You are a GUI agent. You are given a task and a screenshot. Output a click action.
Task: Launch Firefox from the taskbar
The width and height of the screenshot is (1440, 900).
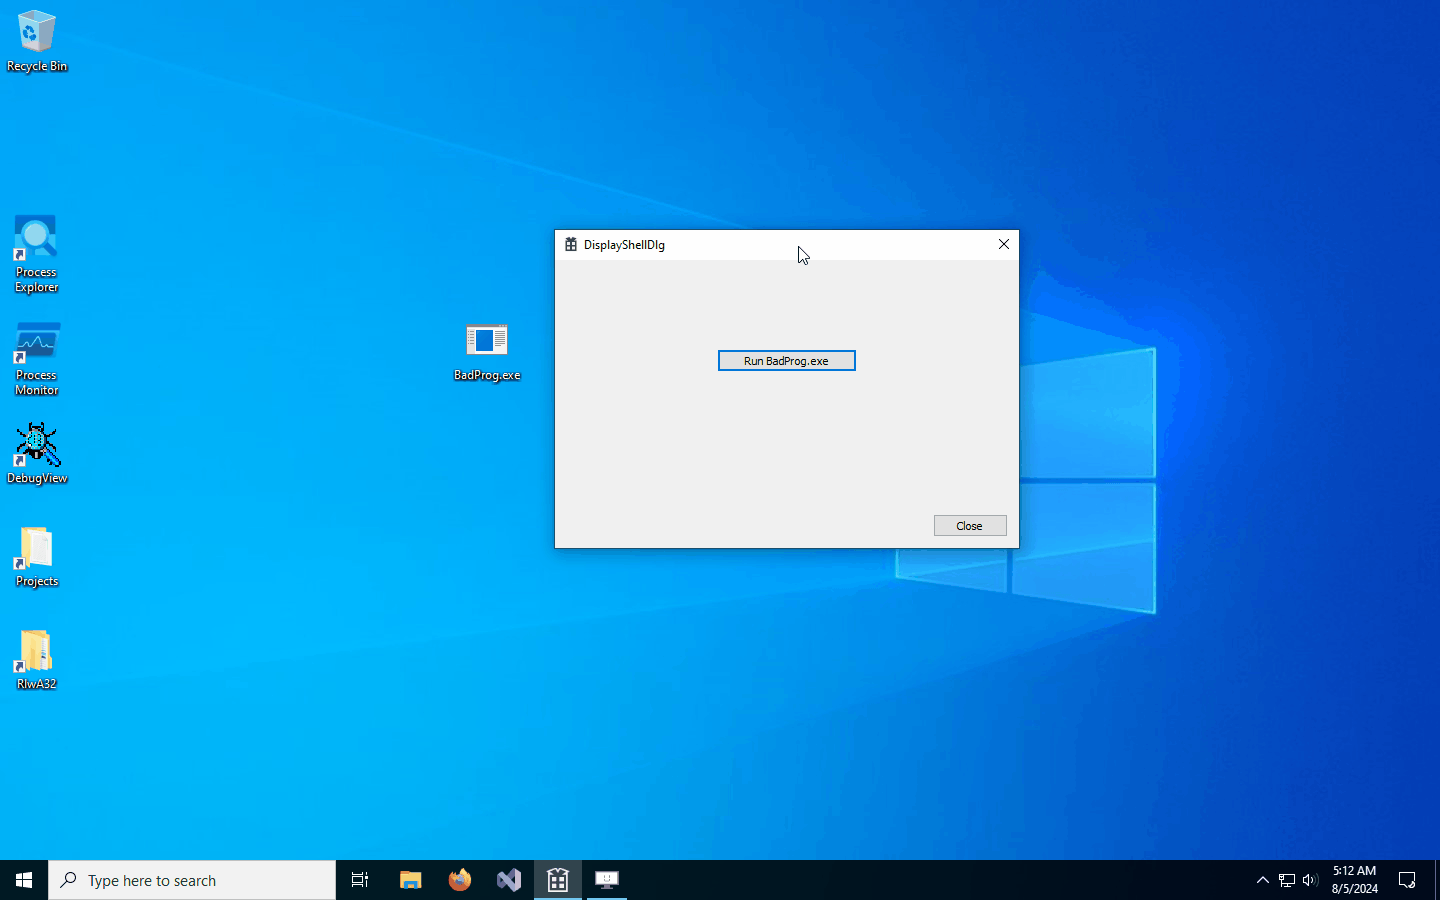459,880
